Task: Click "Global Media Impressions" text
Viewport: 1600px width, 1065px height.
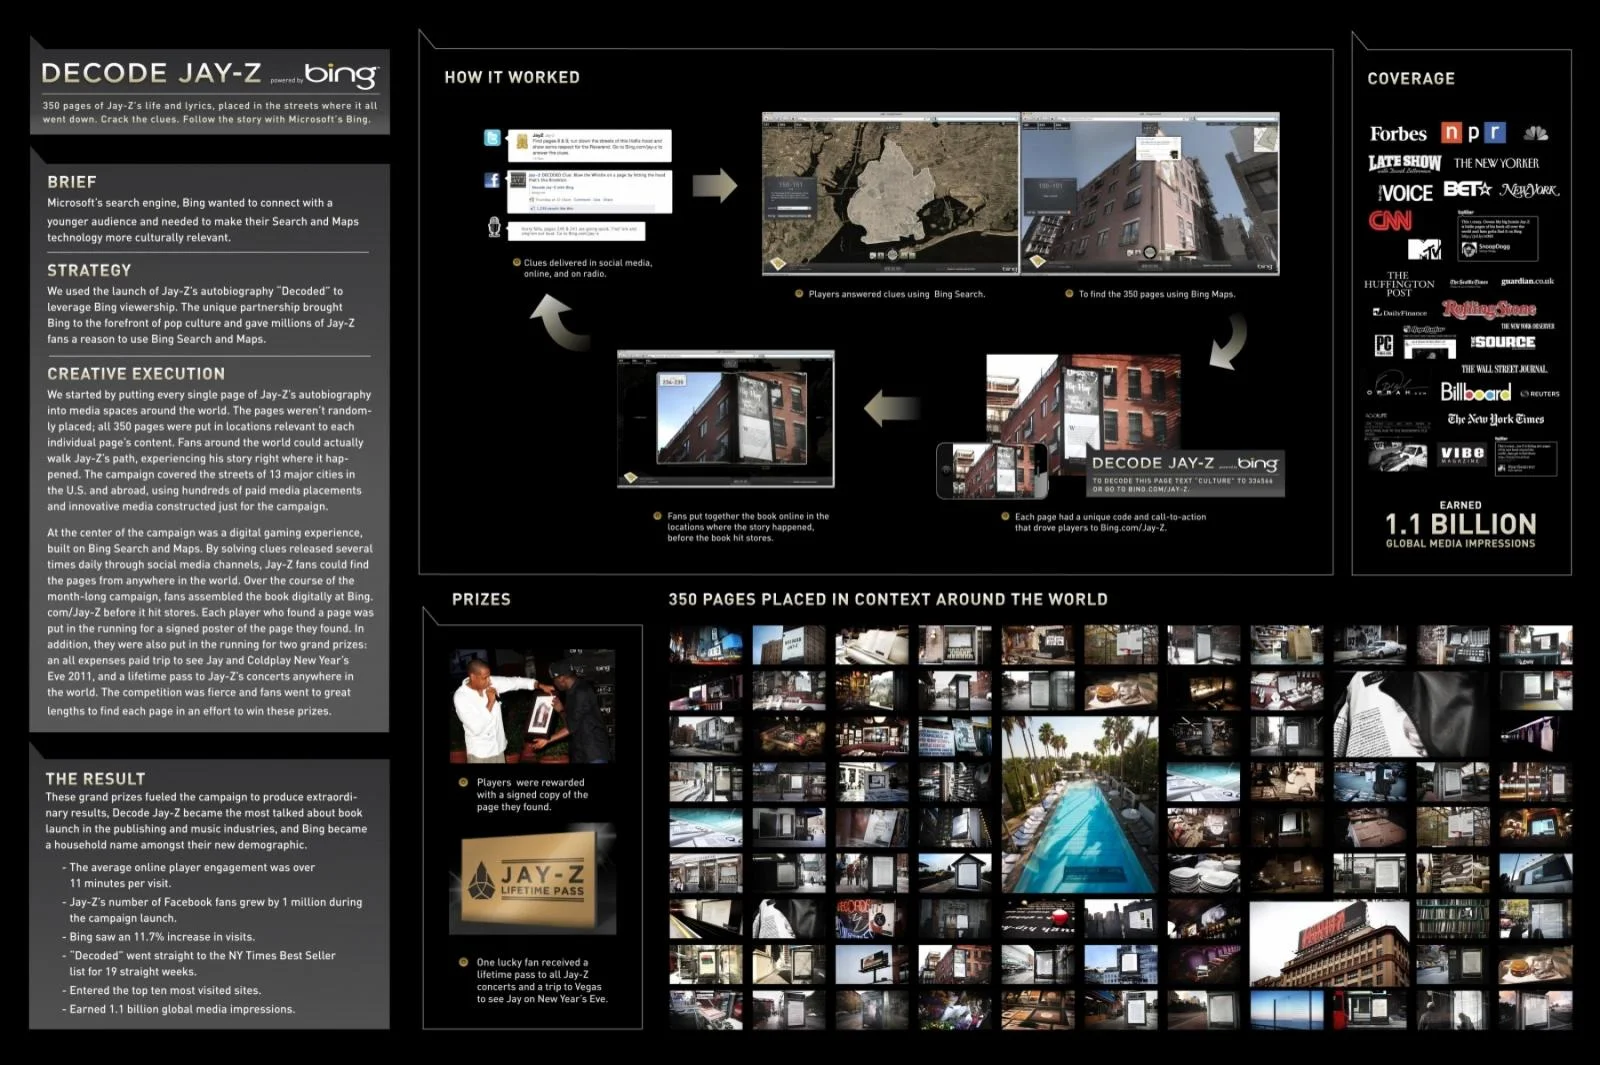Action: (x=1460, y=544)
